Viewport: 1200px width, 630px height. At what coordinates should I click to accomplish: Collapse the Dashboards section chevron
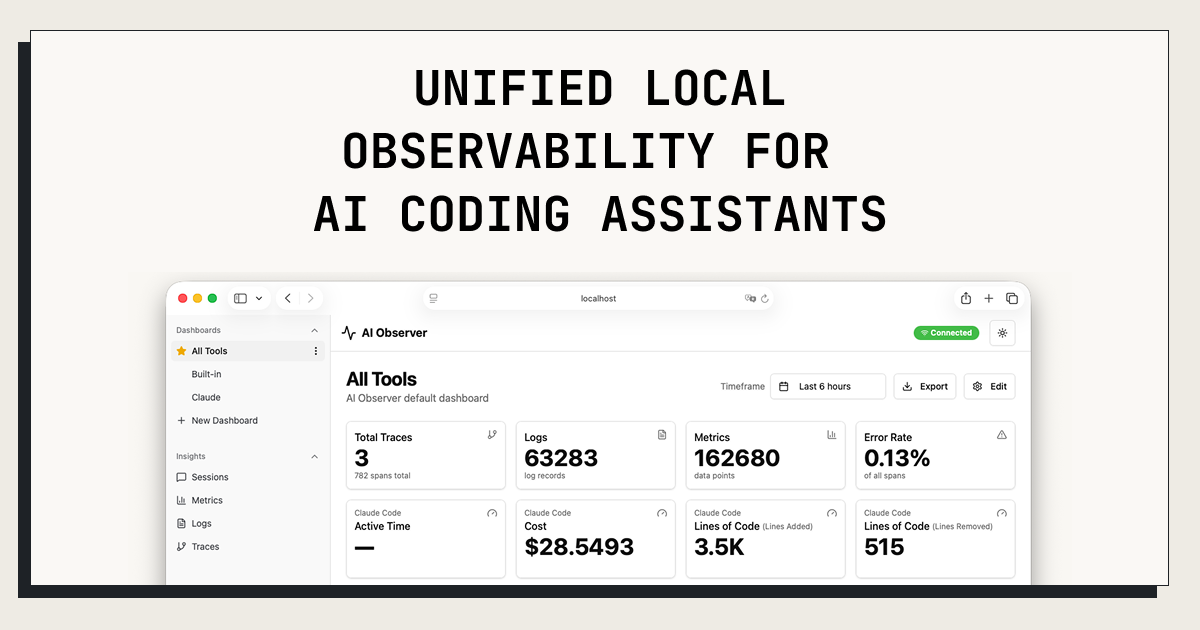[x=314, y=330]
